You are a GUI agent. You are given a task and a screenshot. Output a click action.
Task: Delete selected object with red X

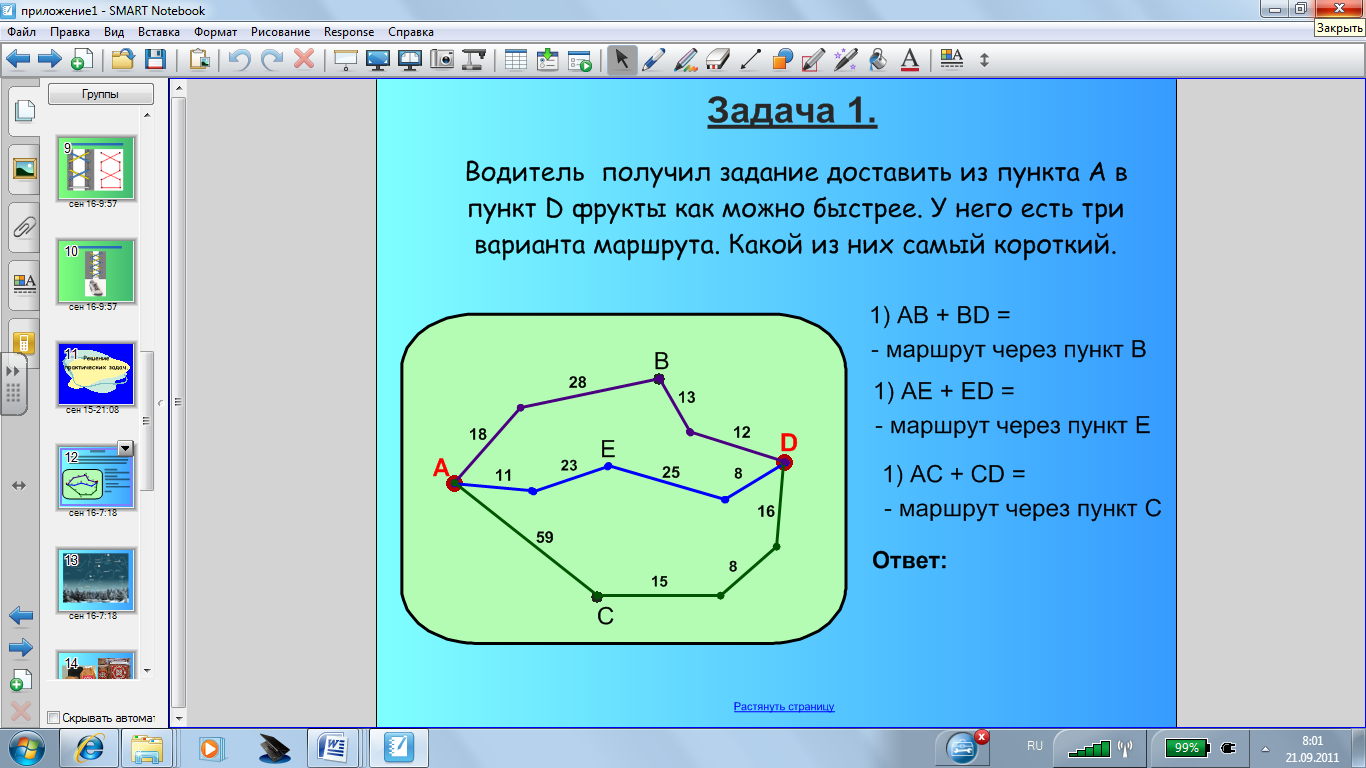click(x=304, y=59)
